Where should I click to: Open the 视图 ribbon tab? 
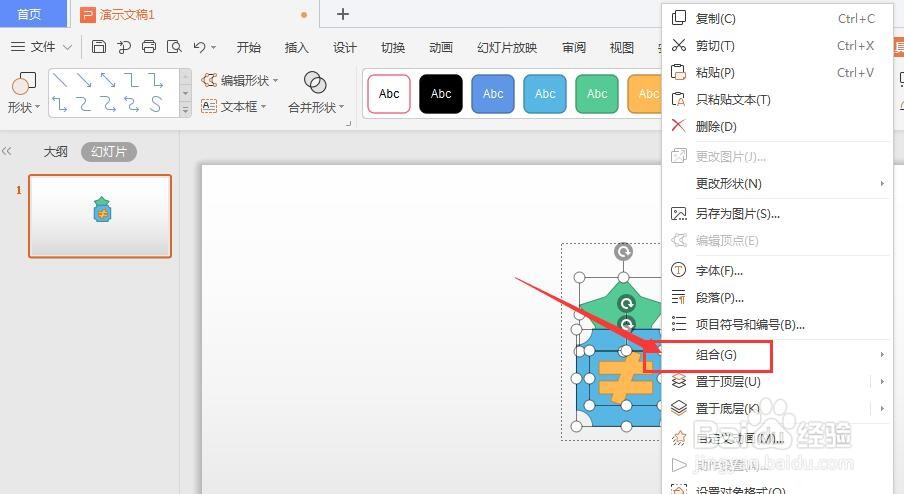622,47
